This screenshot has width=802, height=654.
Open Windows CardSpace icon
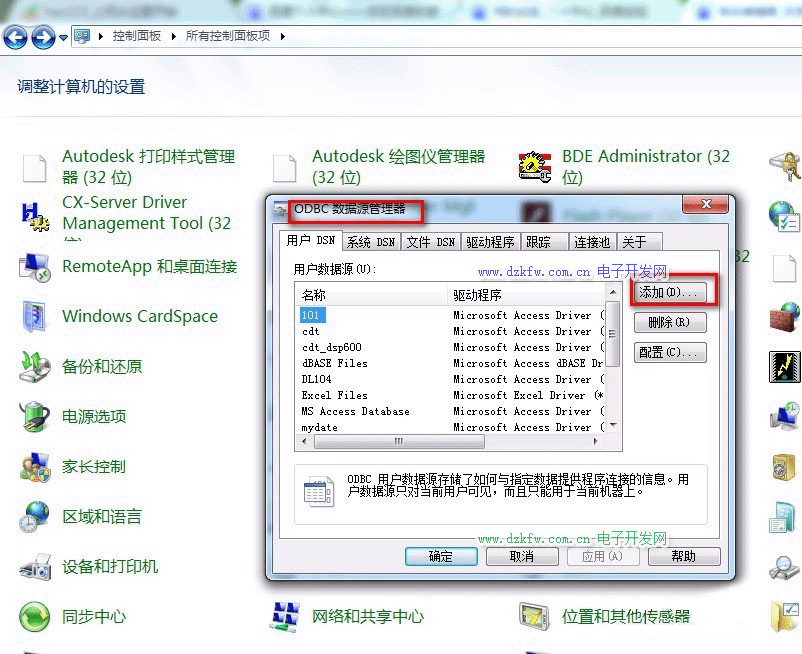pyautogui.click(x=35, y=317)
